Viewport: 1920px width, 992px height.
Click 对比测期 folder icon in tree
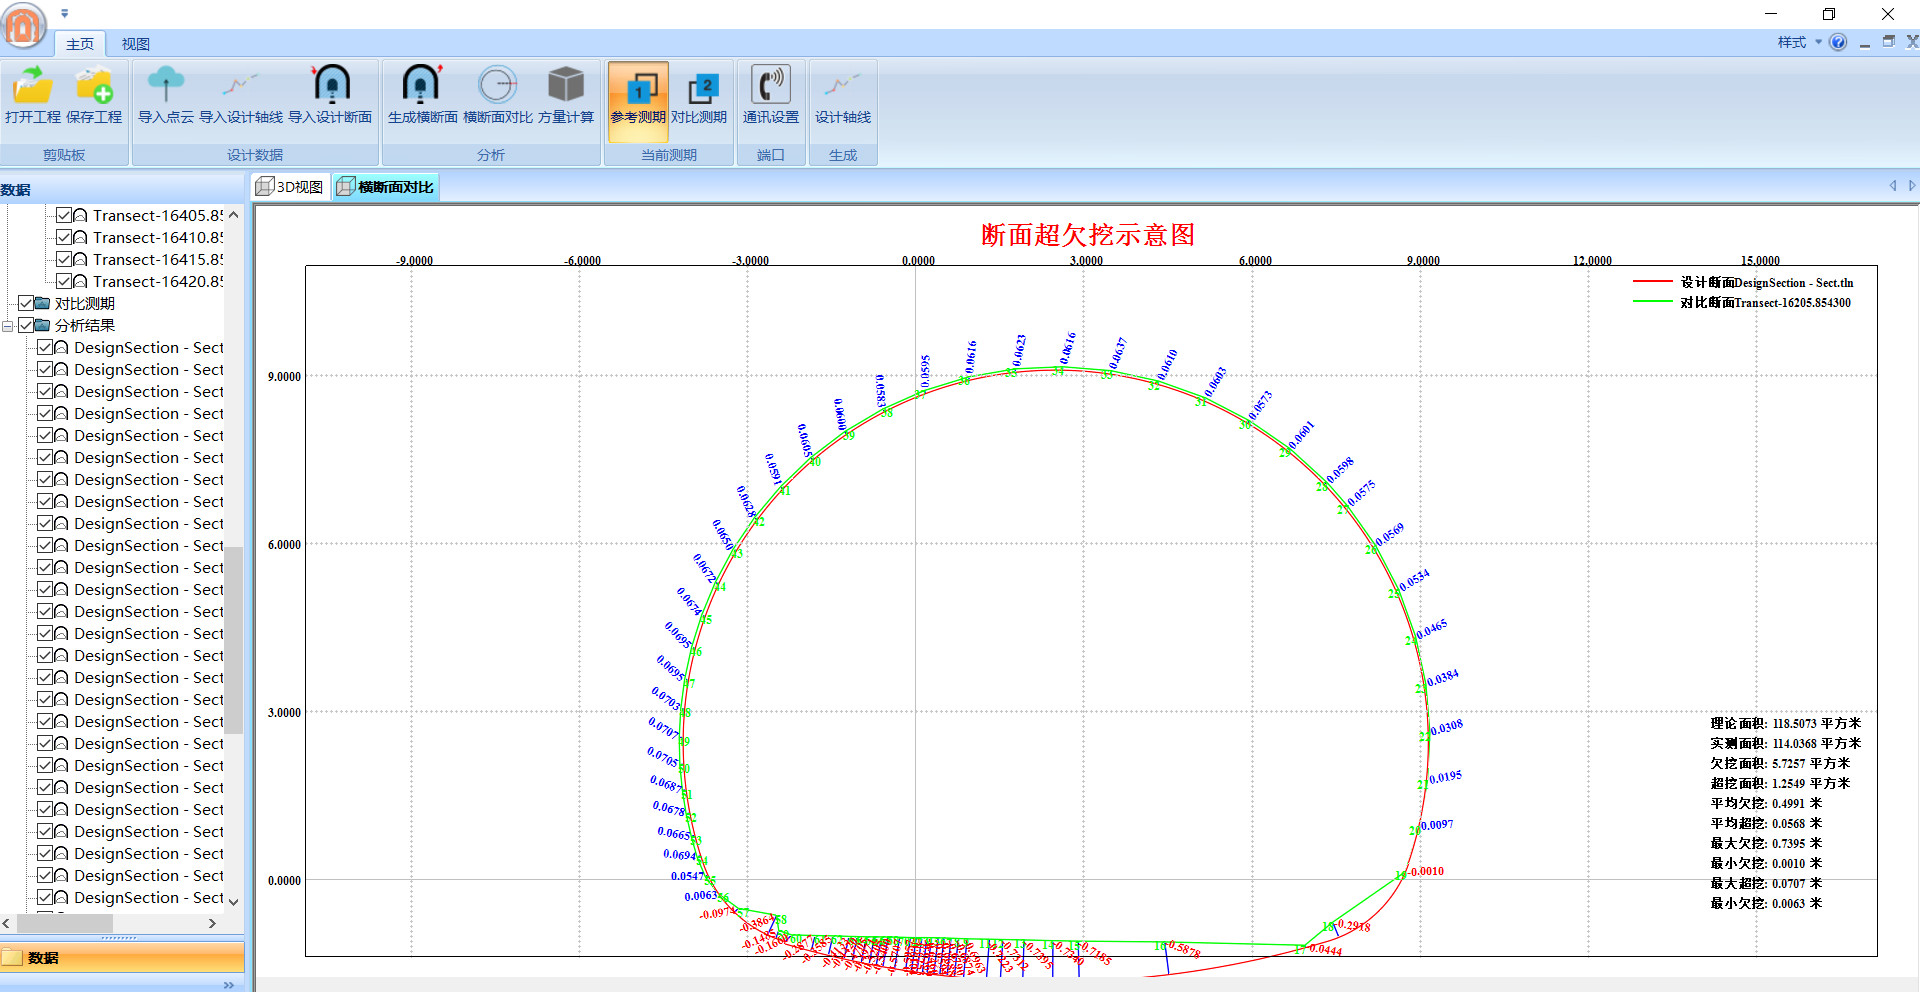click(43, 303)
